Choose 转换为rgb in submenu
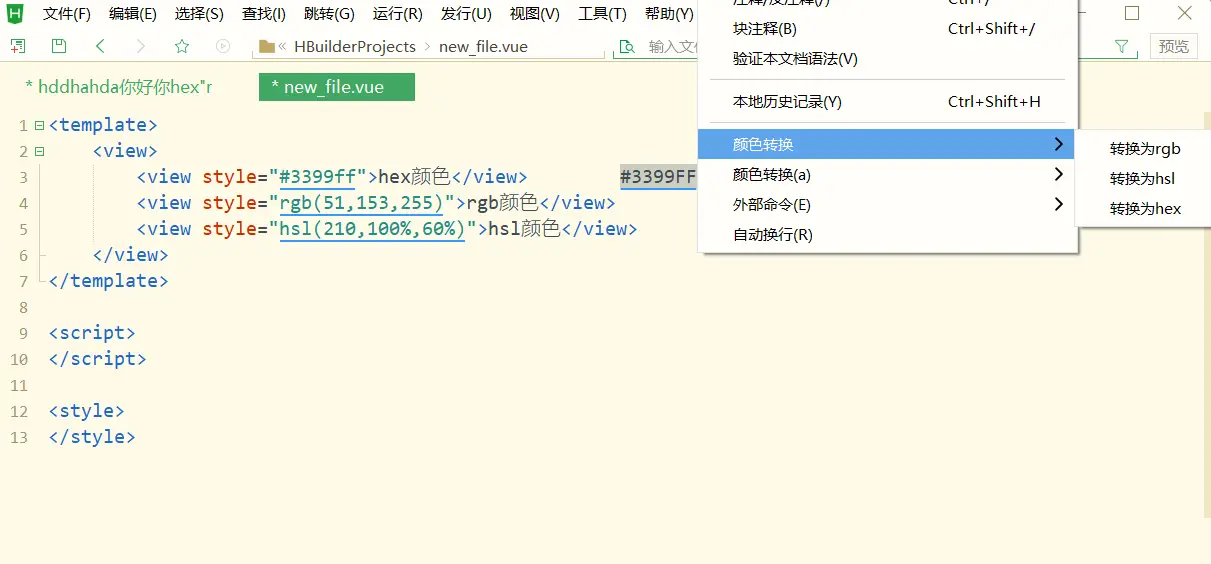 [1145, 149]
